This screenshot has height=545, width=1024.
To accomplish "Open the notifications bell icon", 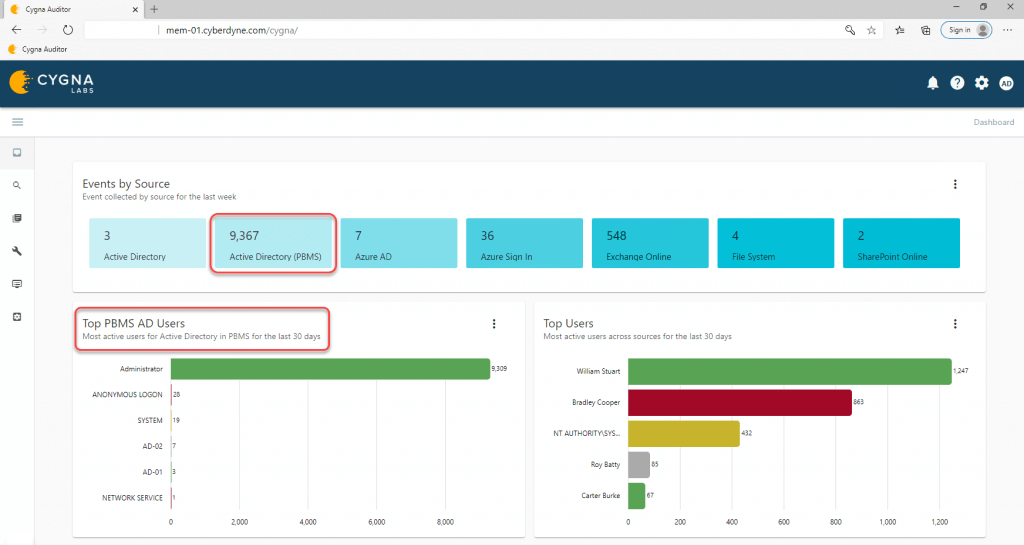I will click(x=932, y=83).
